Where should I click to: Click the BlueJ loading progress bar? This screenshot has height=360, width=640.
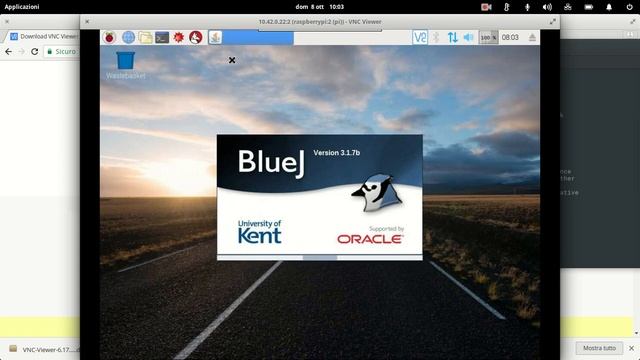click(320, 258)
